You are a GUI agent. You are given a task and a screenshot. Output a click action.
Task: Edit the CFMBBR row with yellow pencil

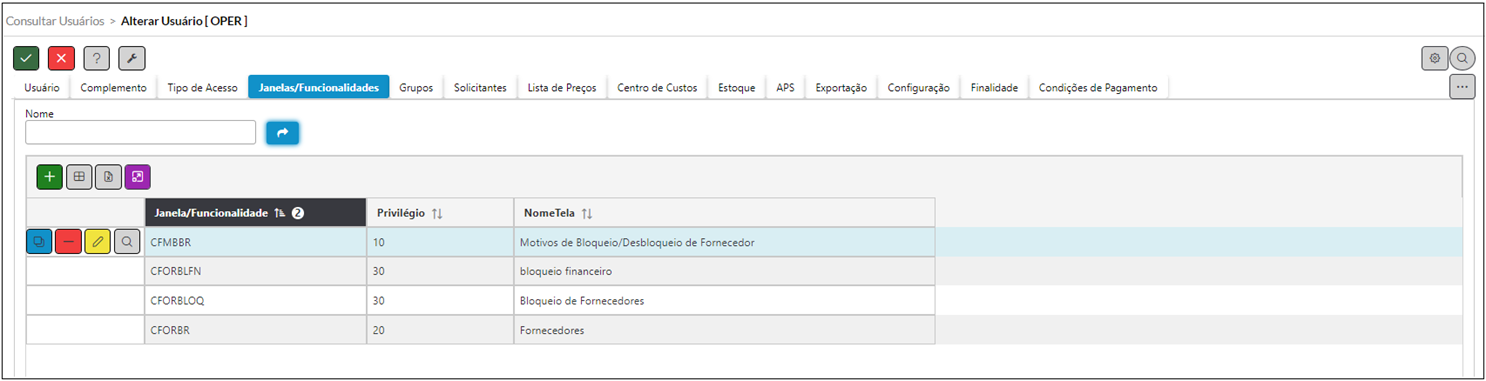pos(97,241)
